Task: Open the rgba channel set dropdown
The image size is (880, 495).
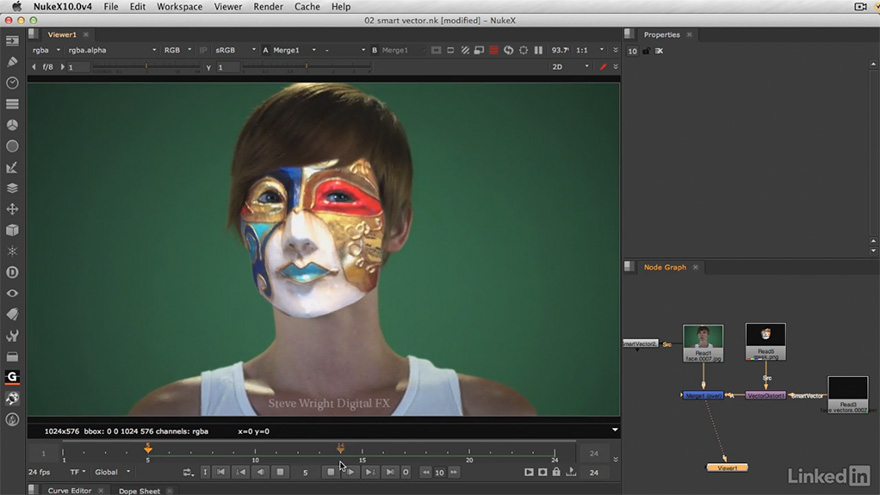Action: [x=46, y=50]
